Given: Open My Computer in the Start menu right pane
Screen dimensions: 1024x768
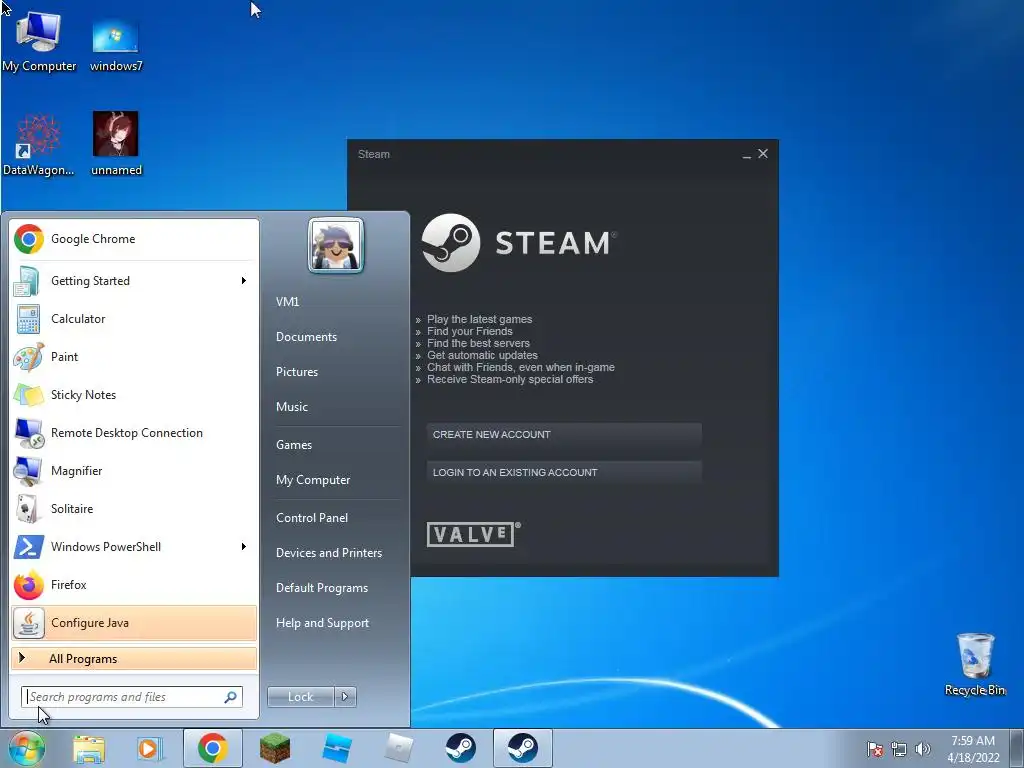Looking at the screenshot, I should [313, 480].
